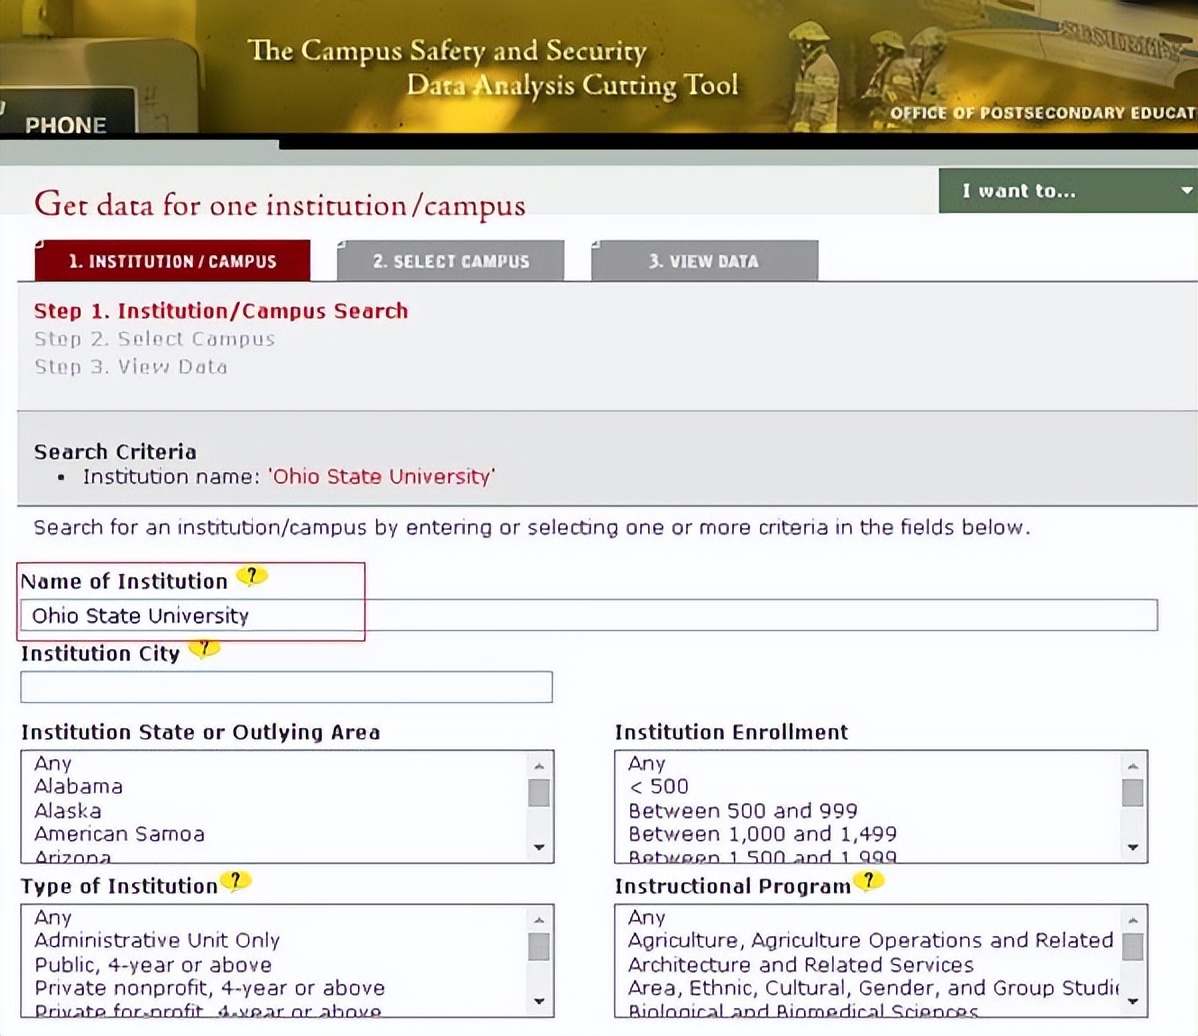The height and width of the screenshot is (1036, 1198).
Task: Click 'Step 2. Select Campus' text
Action: 154,339
